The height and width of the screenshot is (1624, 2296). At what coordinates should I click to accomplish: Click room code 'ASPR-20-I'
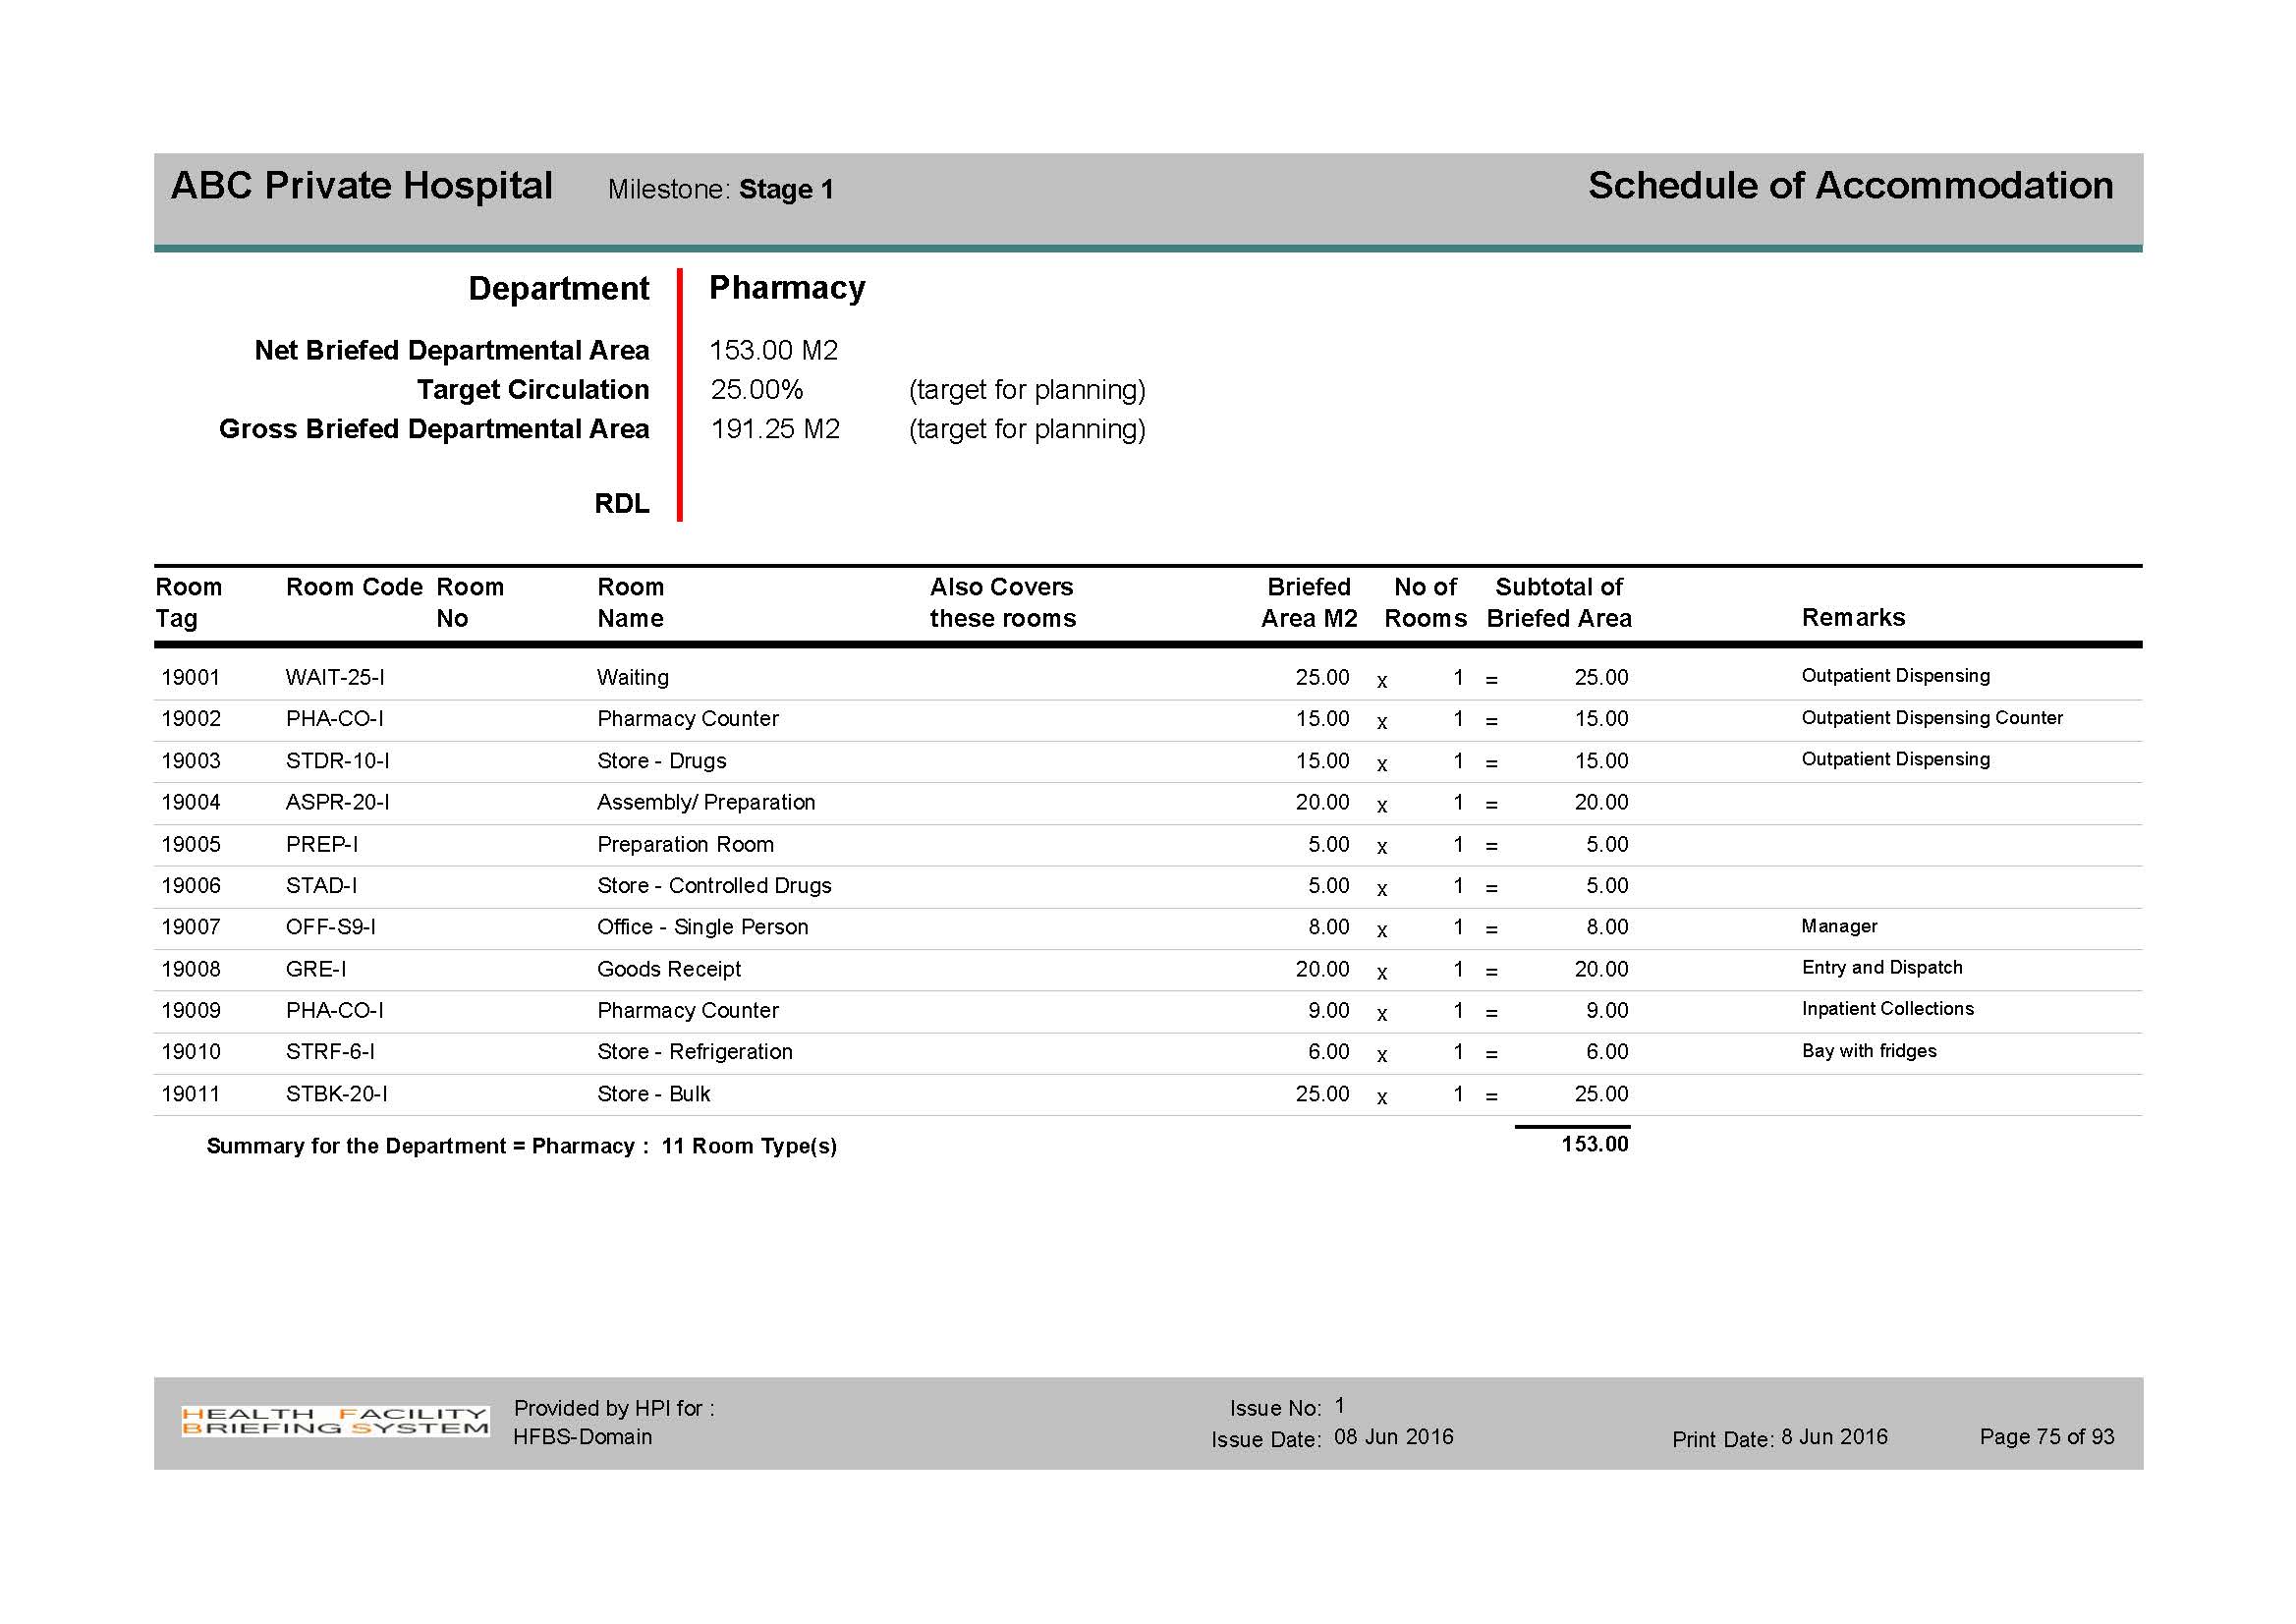pos(338,803)
